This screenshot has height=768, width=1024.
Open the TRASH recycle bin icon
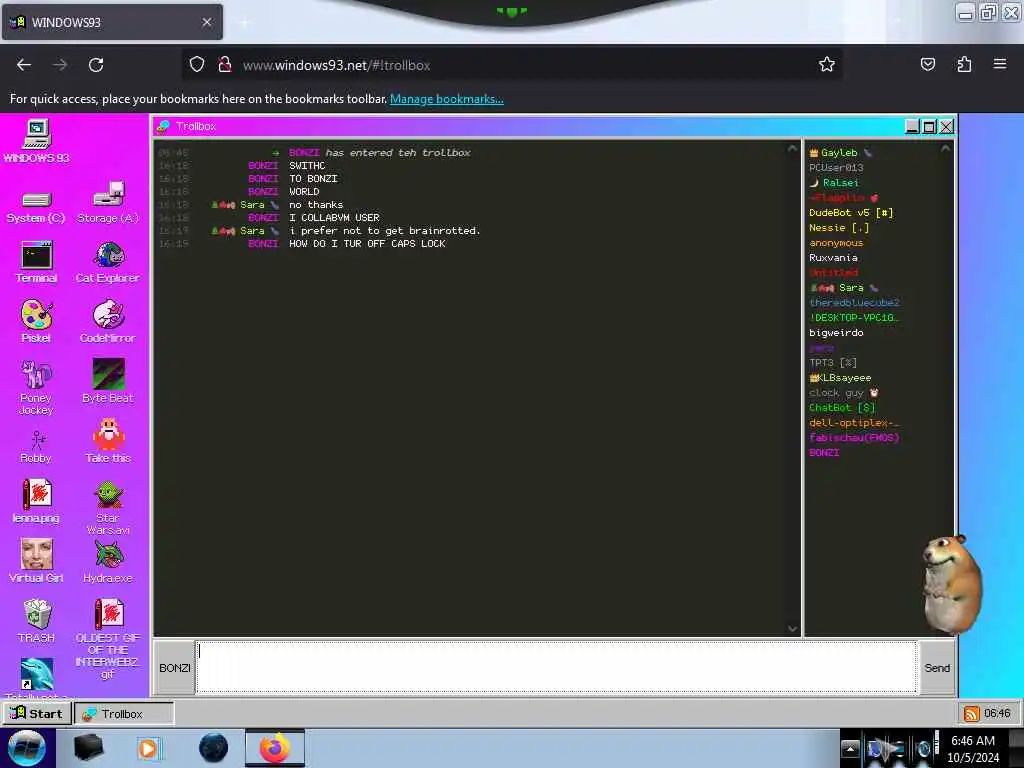37,621
